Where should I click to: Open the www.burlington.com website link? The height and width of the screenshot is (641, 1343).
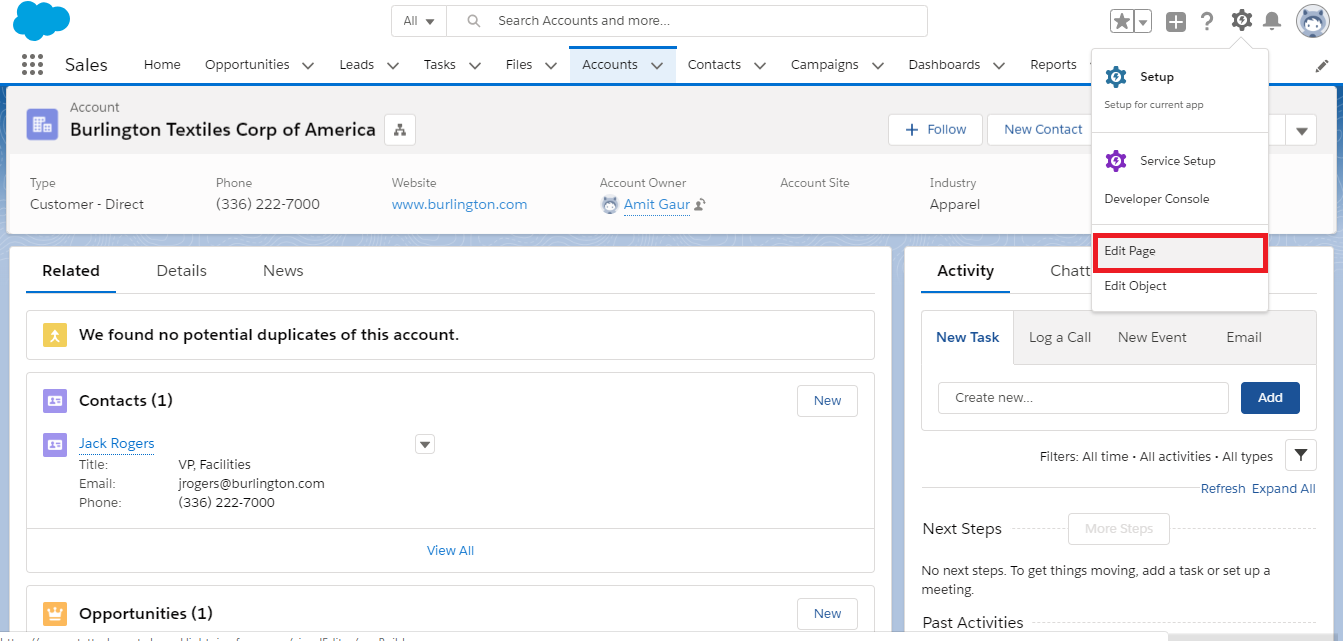[459, 204]
